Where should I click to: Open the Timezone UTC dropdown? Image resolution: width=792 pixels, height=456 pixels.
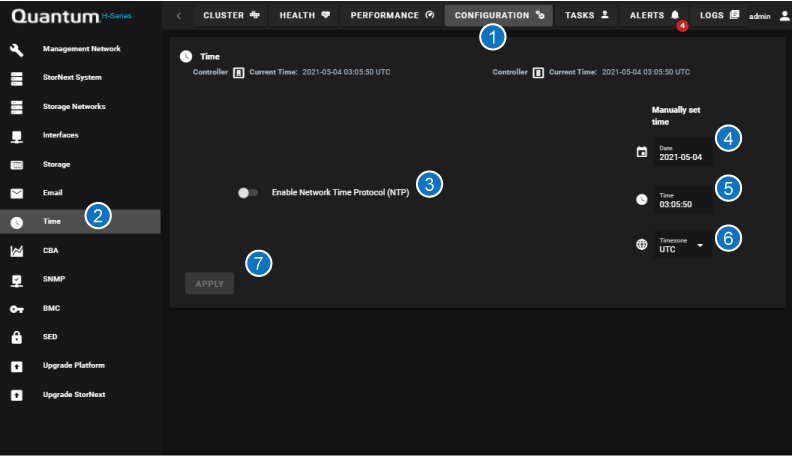point(683,245)
